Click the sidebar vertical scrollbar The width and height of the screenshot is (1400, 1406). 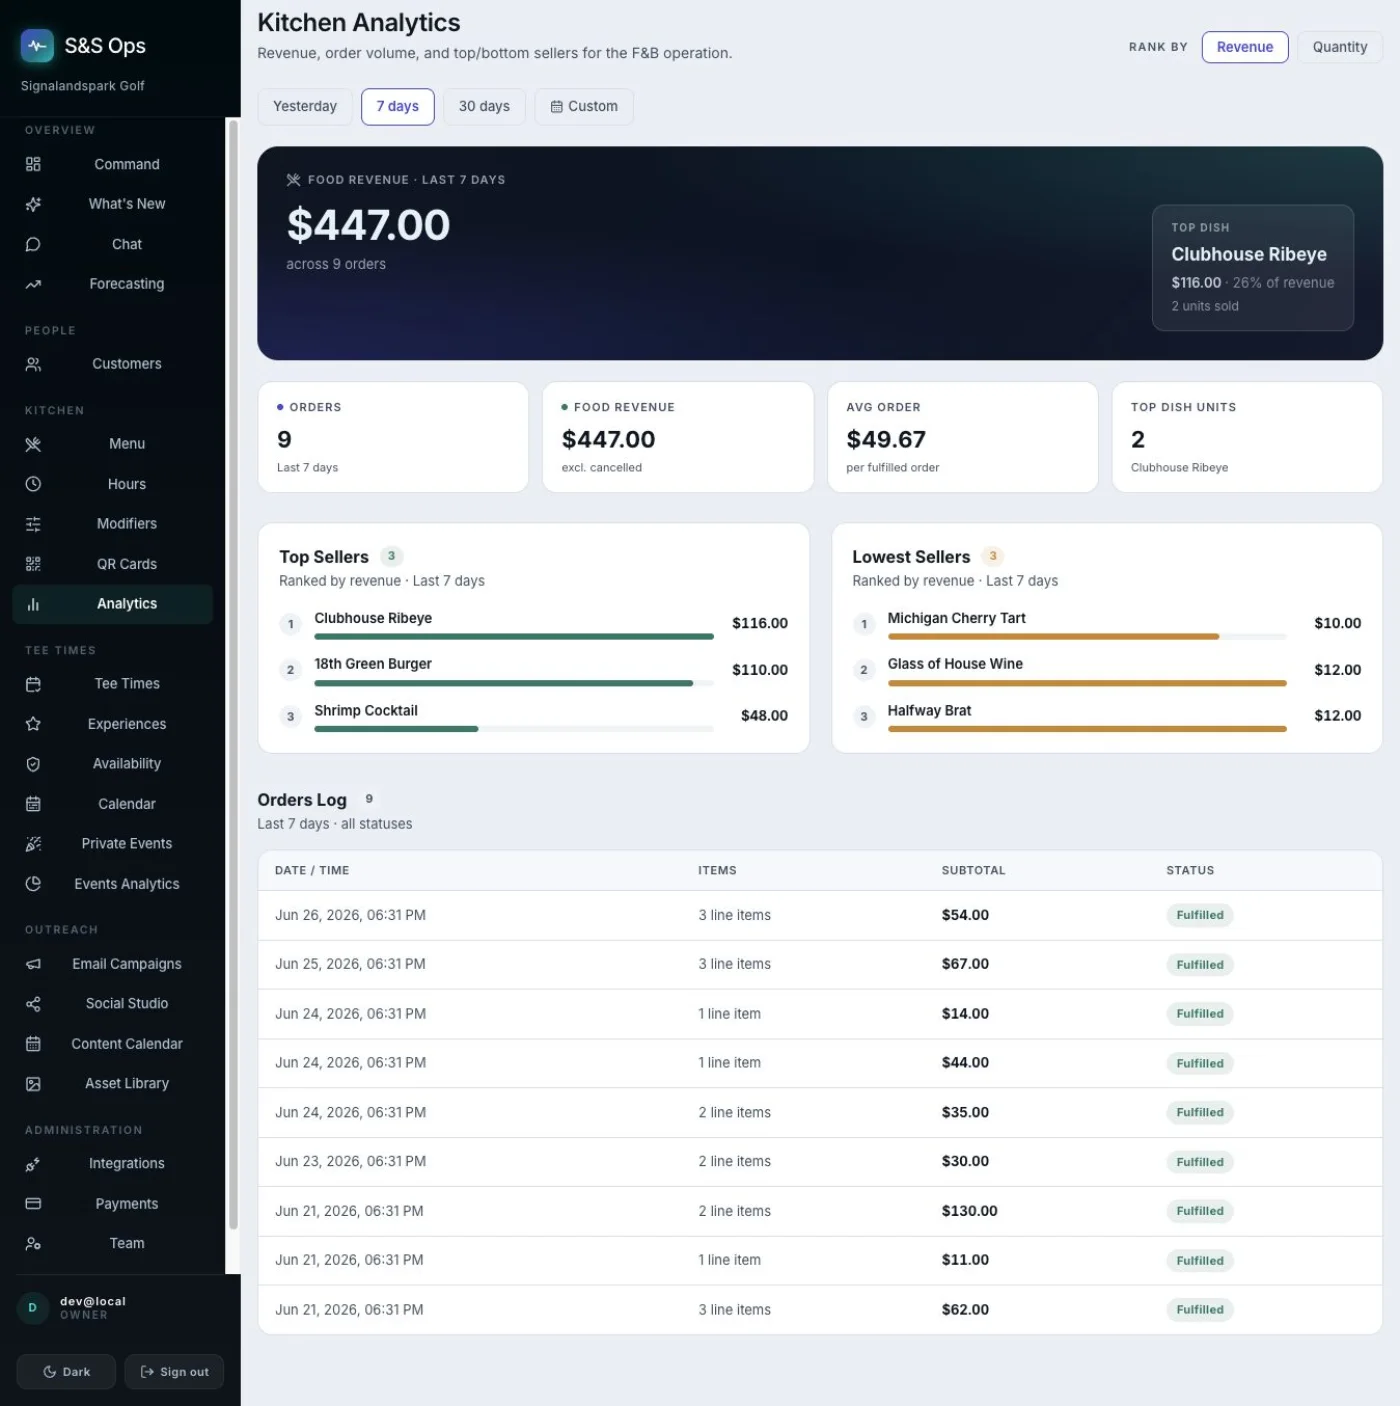[x=233, y=675]
